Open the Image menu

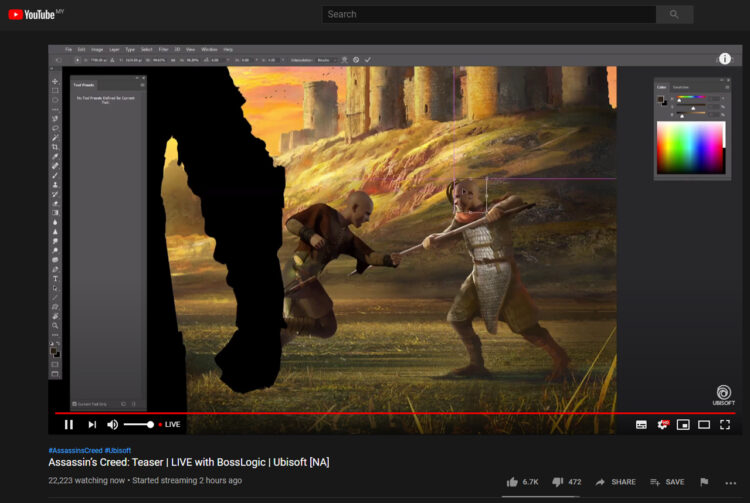97,49
